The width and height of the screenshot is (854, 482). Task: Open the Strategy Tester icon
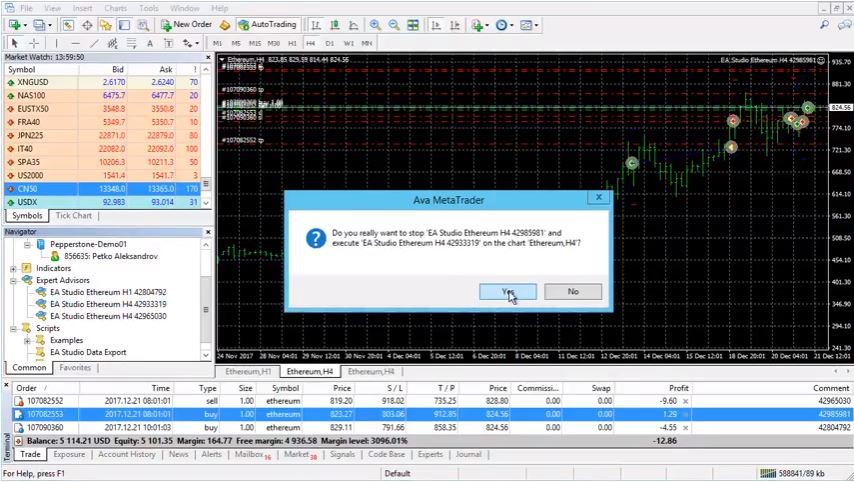[143, 25]
